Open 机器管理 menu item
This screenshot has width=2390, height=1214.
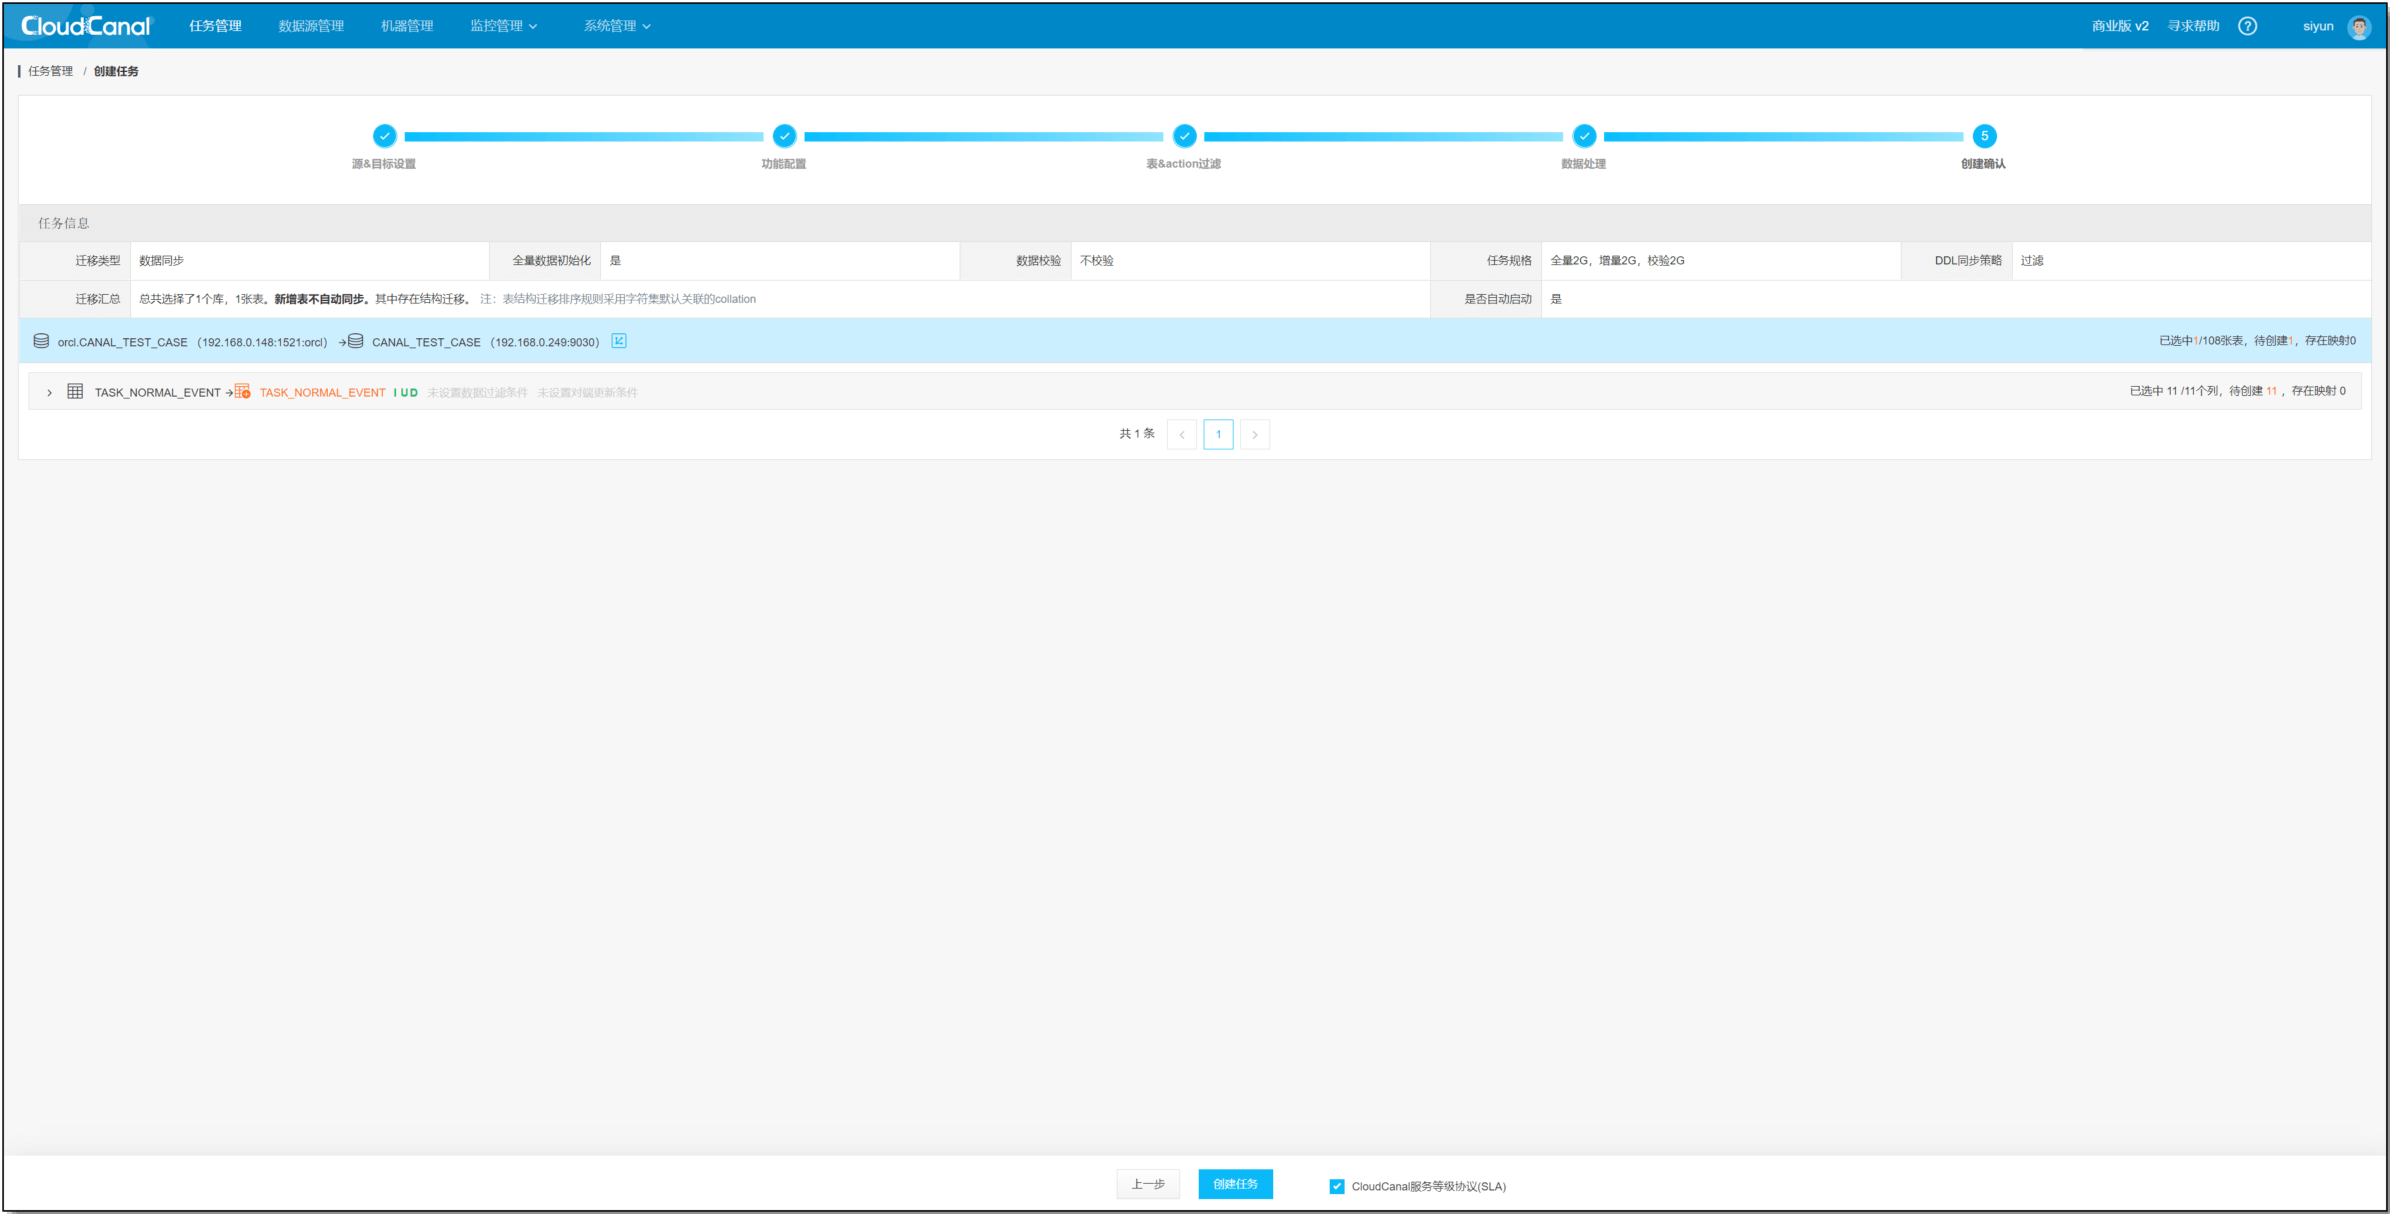point(407,26)
